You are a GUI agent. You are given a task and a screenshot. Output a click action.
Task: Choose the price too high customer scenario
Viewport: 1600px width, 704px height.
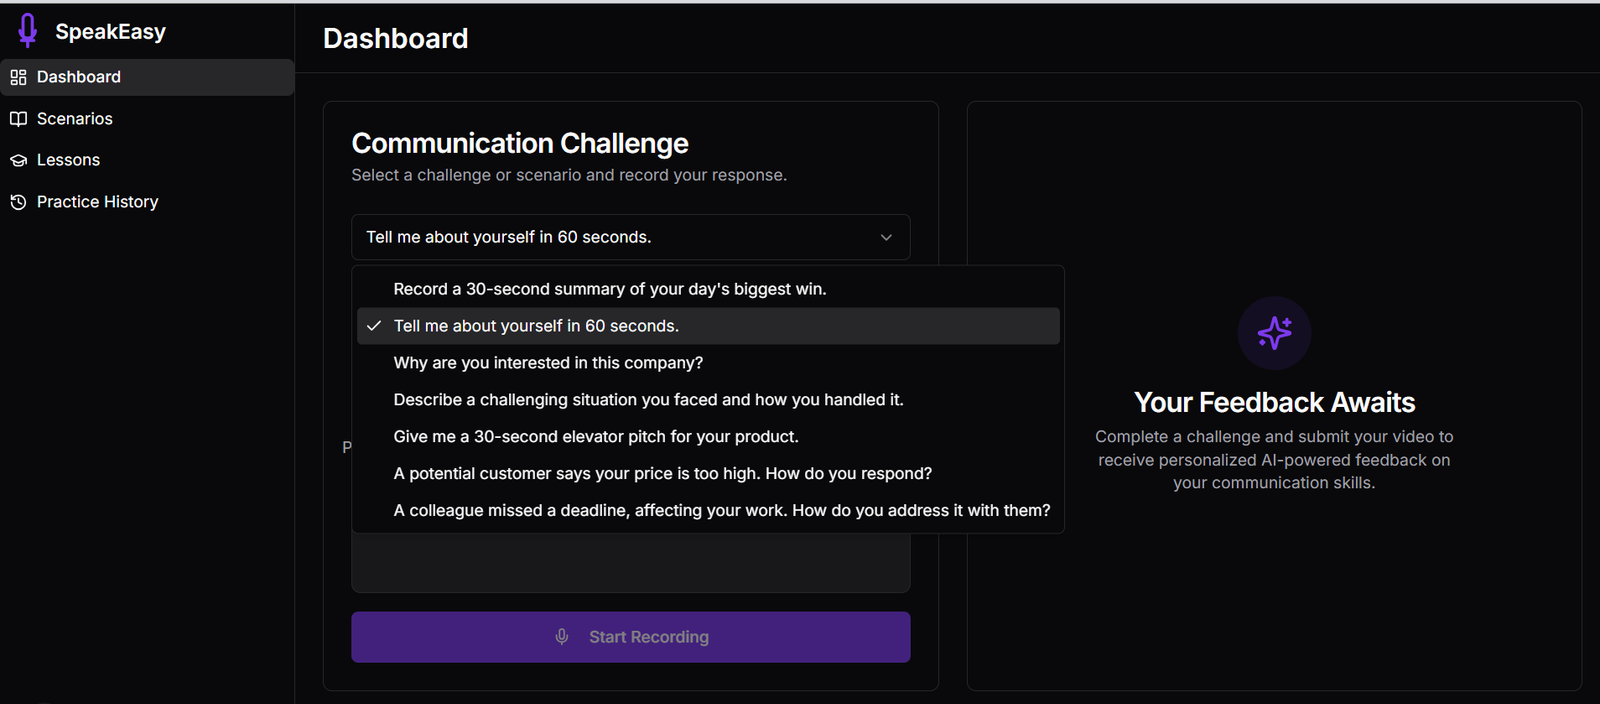(x=662, y=474)
